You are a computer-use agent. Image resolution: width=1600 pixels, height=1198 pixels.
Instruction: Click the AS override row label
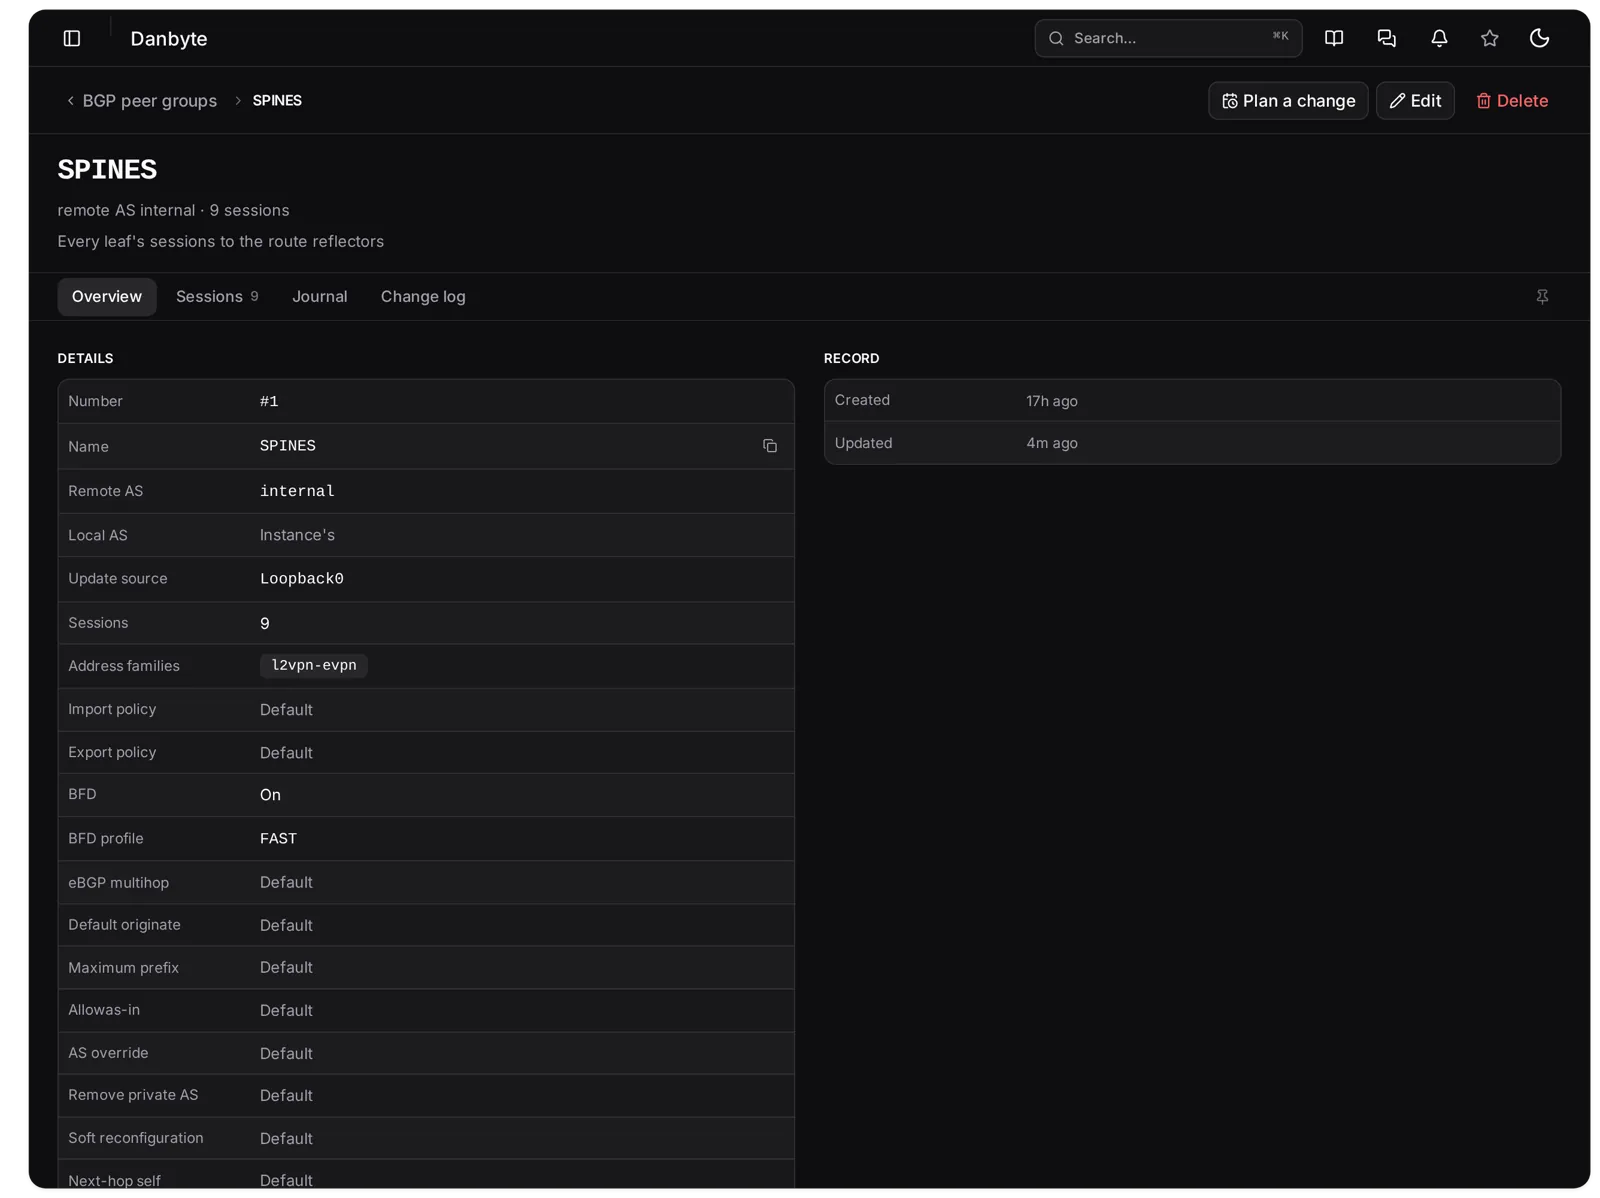(108, 1053)
